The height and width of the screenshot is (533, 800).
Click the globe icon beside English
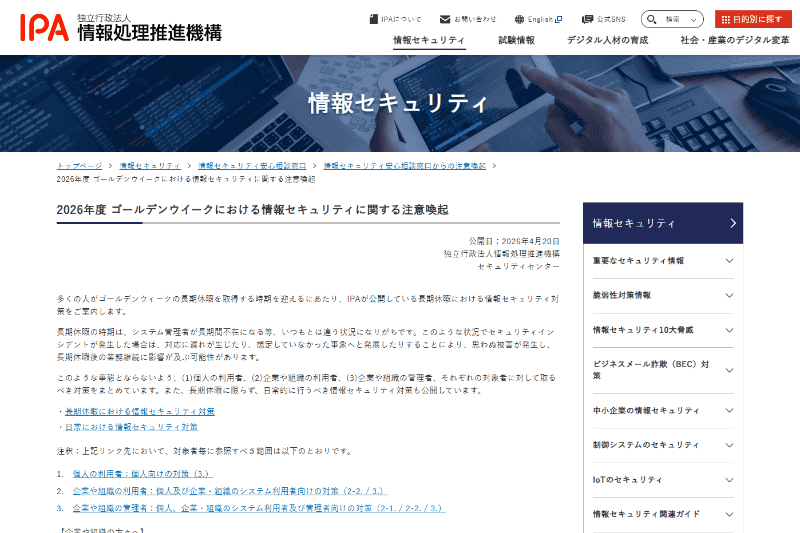[519, 19]
